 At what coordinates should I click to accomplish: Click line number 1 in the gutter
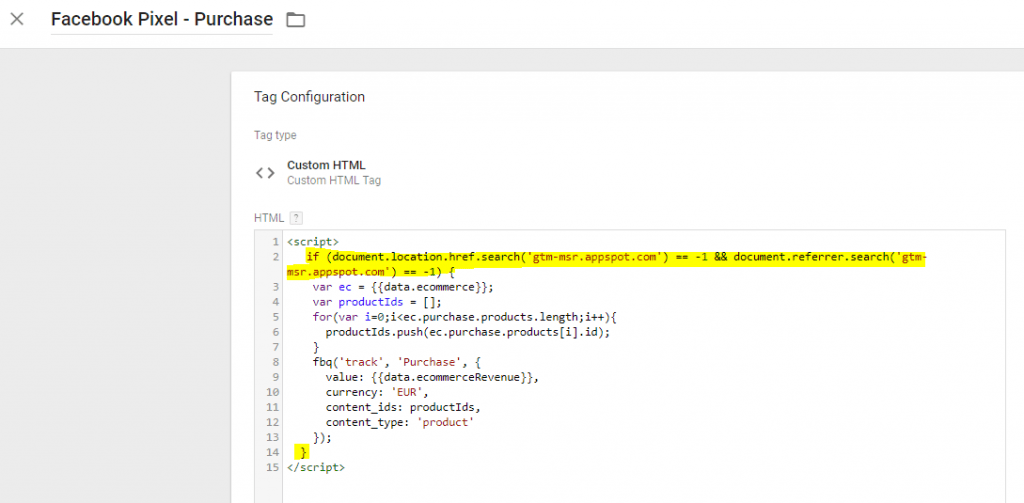click(276, 242)
